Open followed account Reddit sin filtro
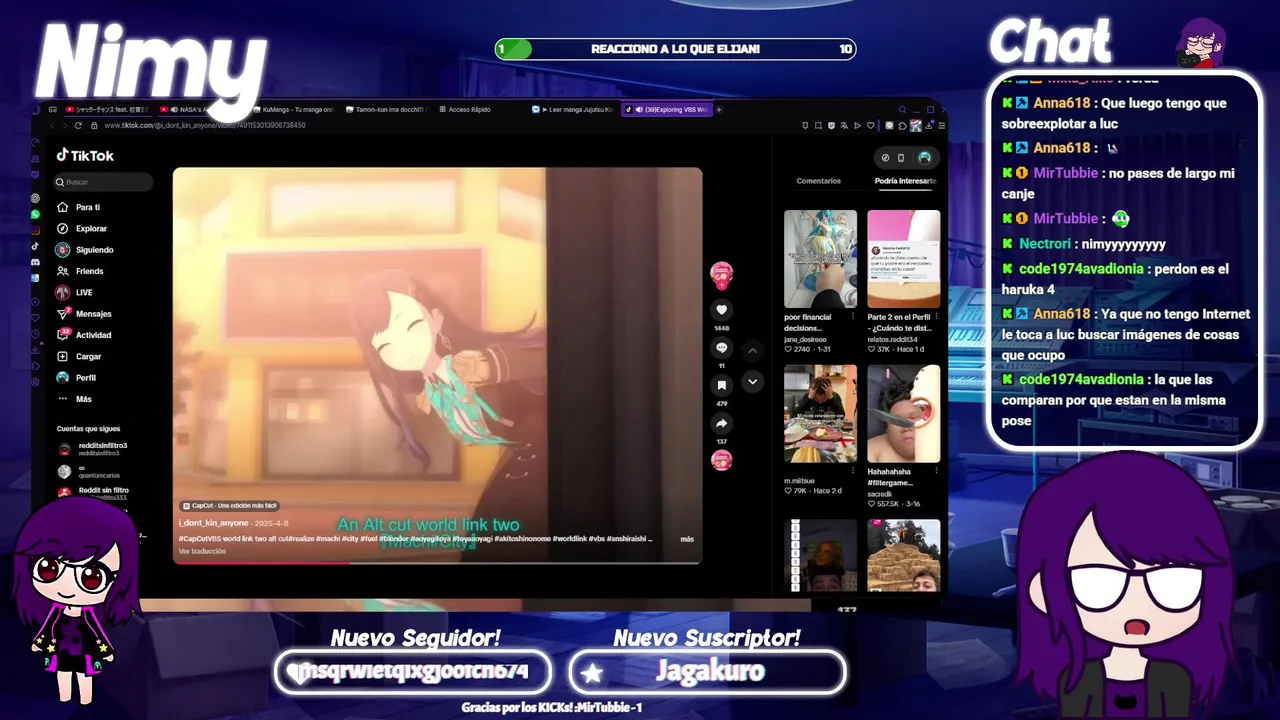This screenshot has height=720, width=1280. coord(92,493)
